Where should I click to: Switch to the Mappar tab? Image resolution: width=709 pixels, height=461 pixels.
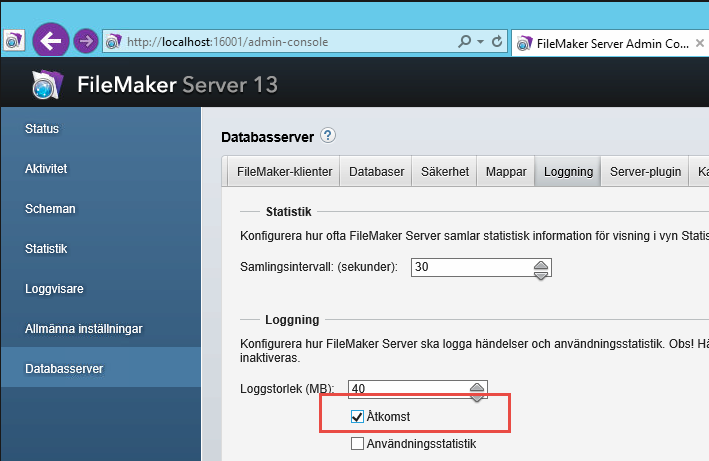pyautogui.click(x=506, y=172)
